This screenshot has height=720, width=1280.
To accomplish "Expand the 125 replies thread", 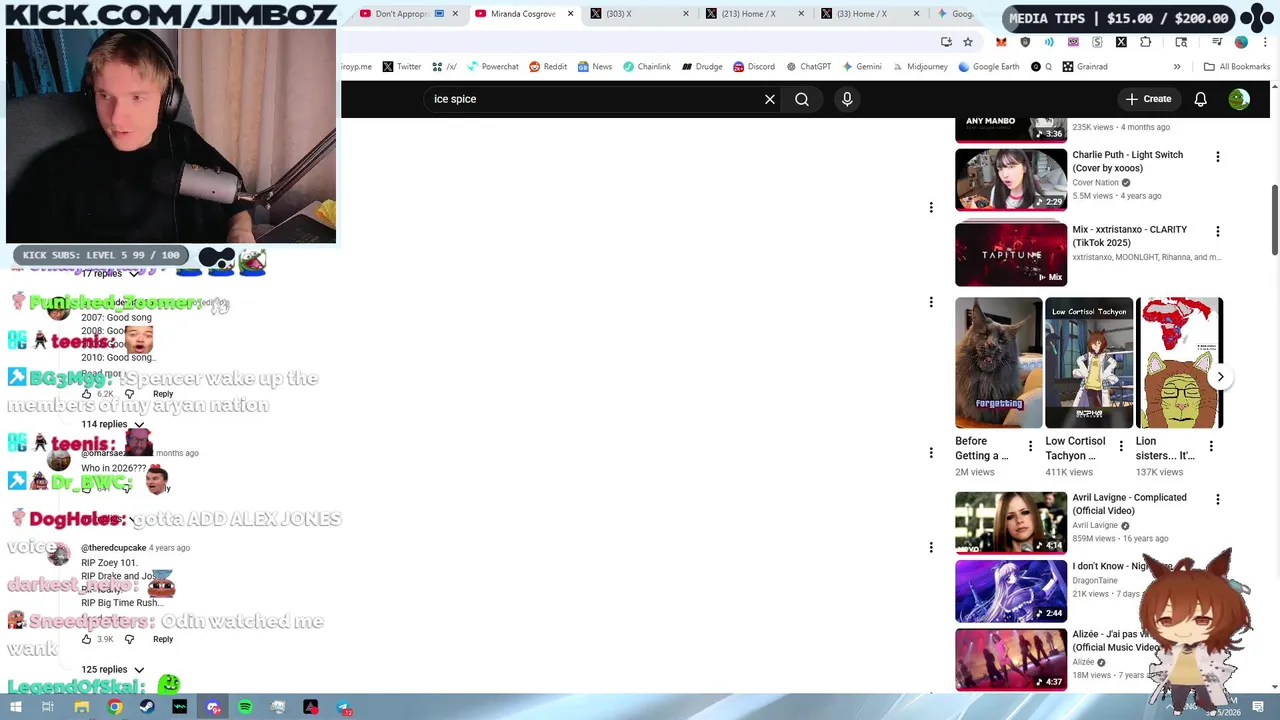I will [112, 669].
